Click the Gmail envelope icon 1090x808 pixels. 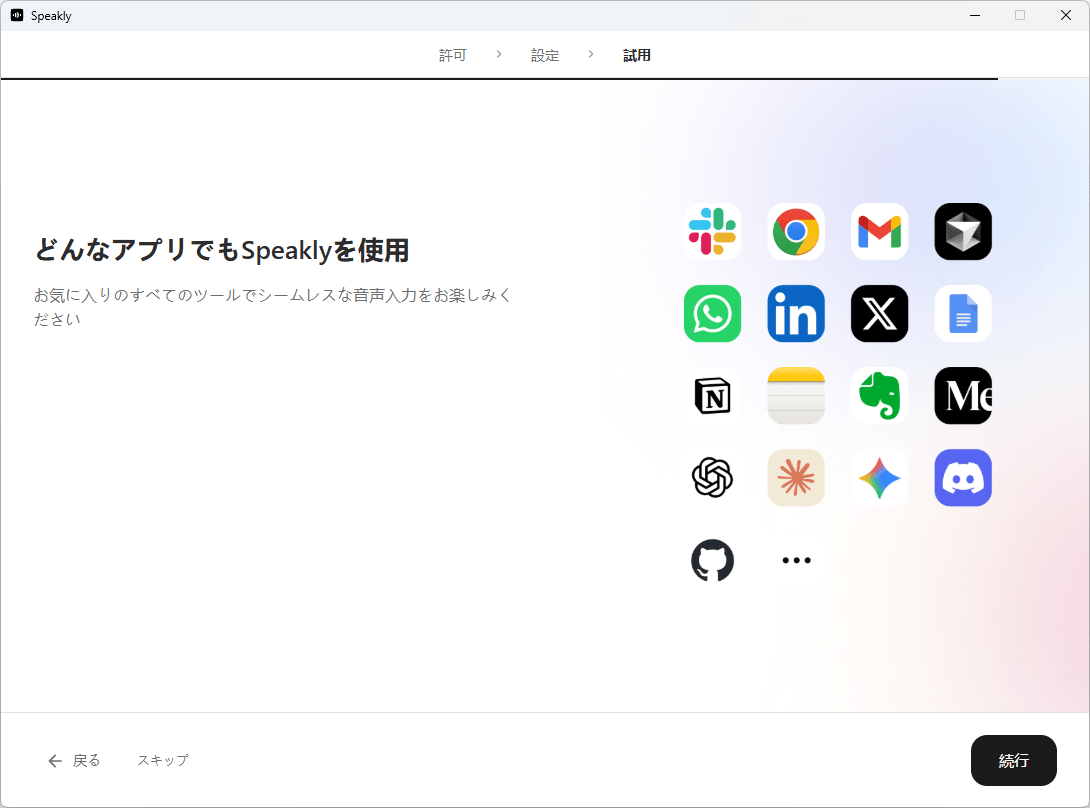(879, 232)
